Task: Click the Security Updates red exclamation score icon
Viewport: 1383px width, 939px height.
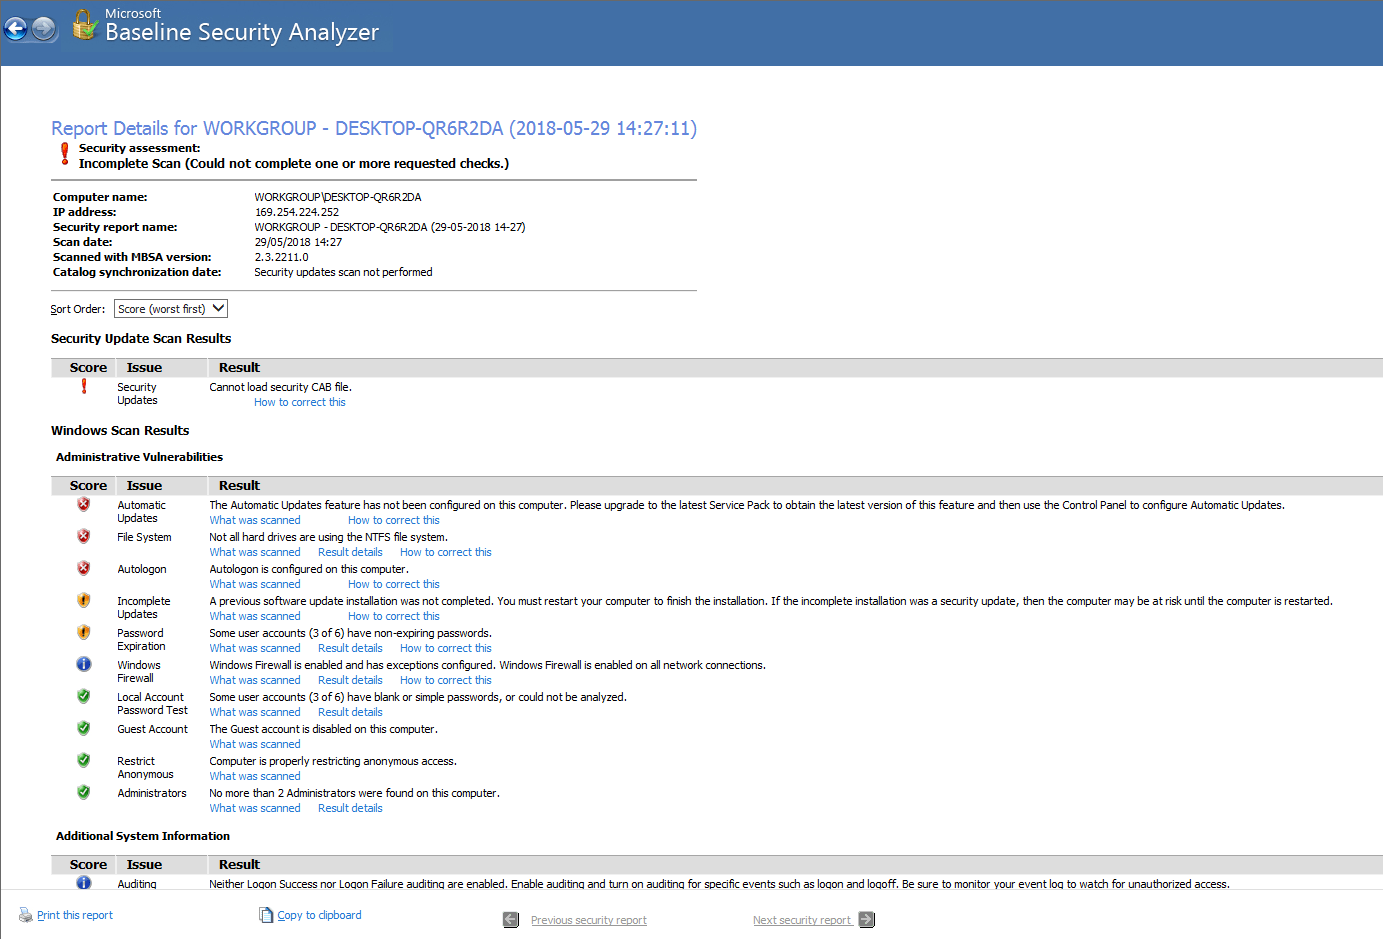Action: [84, 386]
